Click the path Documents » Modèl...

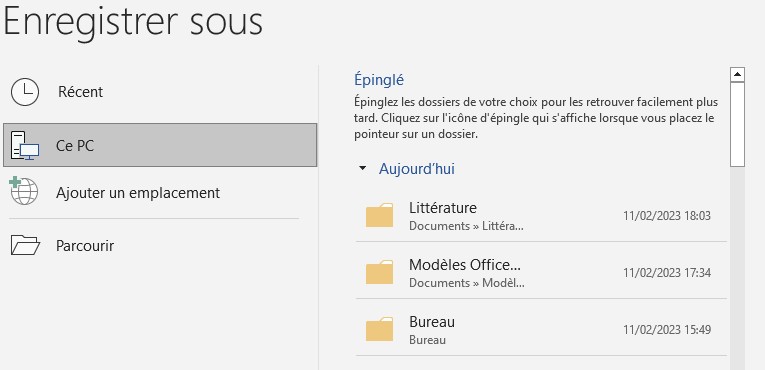coord(467,283)
